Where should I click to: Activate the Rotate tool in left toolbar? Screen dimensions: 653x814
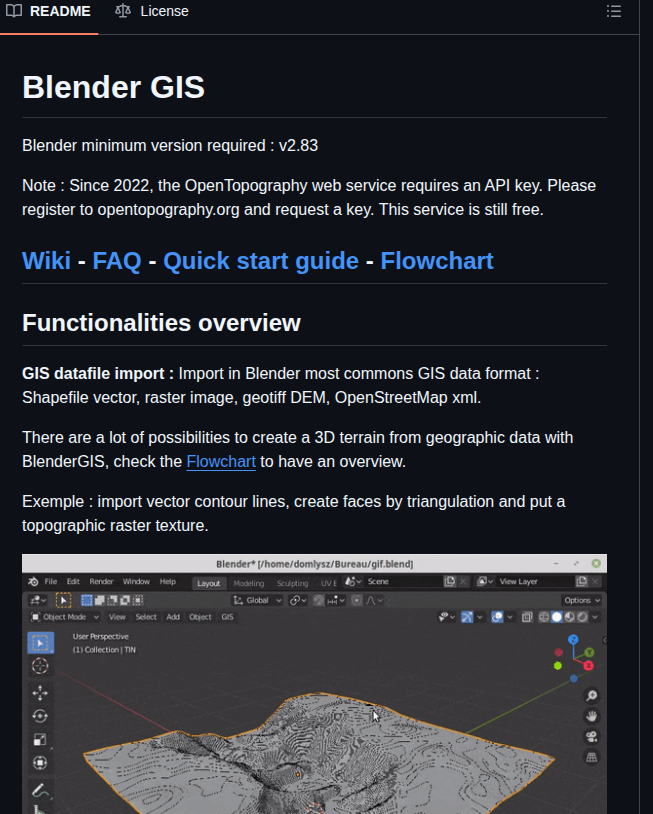coord(40,716)
